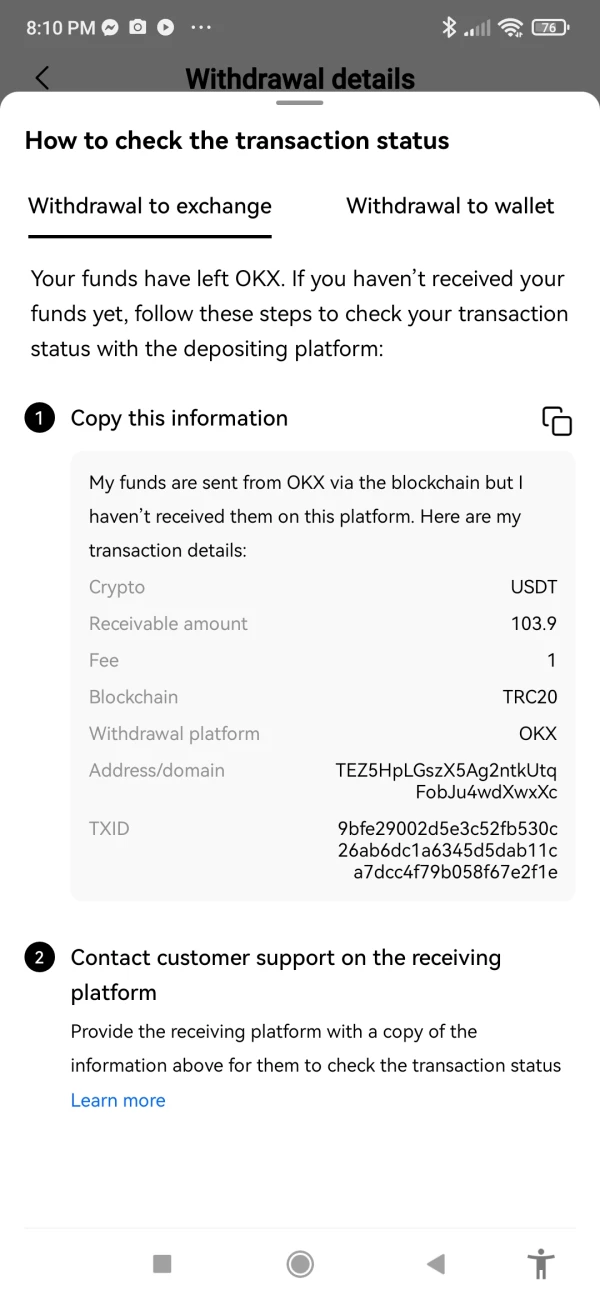Tap the TXID hash value
Viewport: 600px width, 1300px height.
pos(448,850)
